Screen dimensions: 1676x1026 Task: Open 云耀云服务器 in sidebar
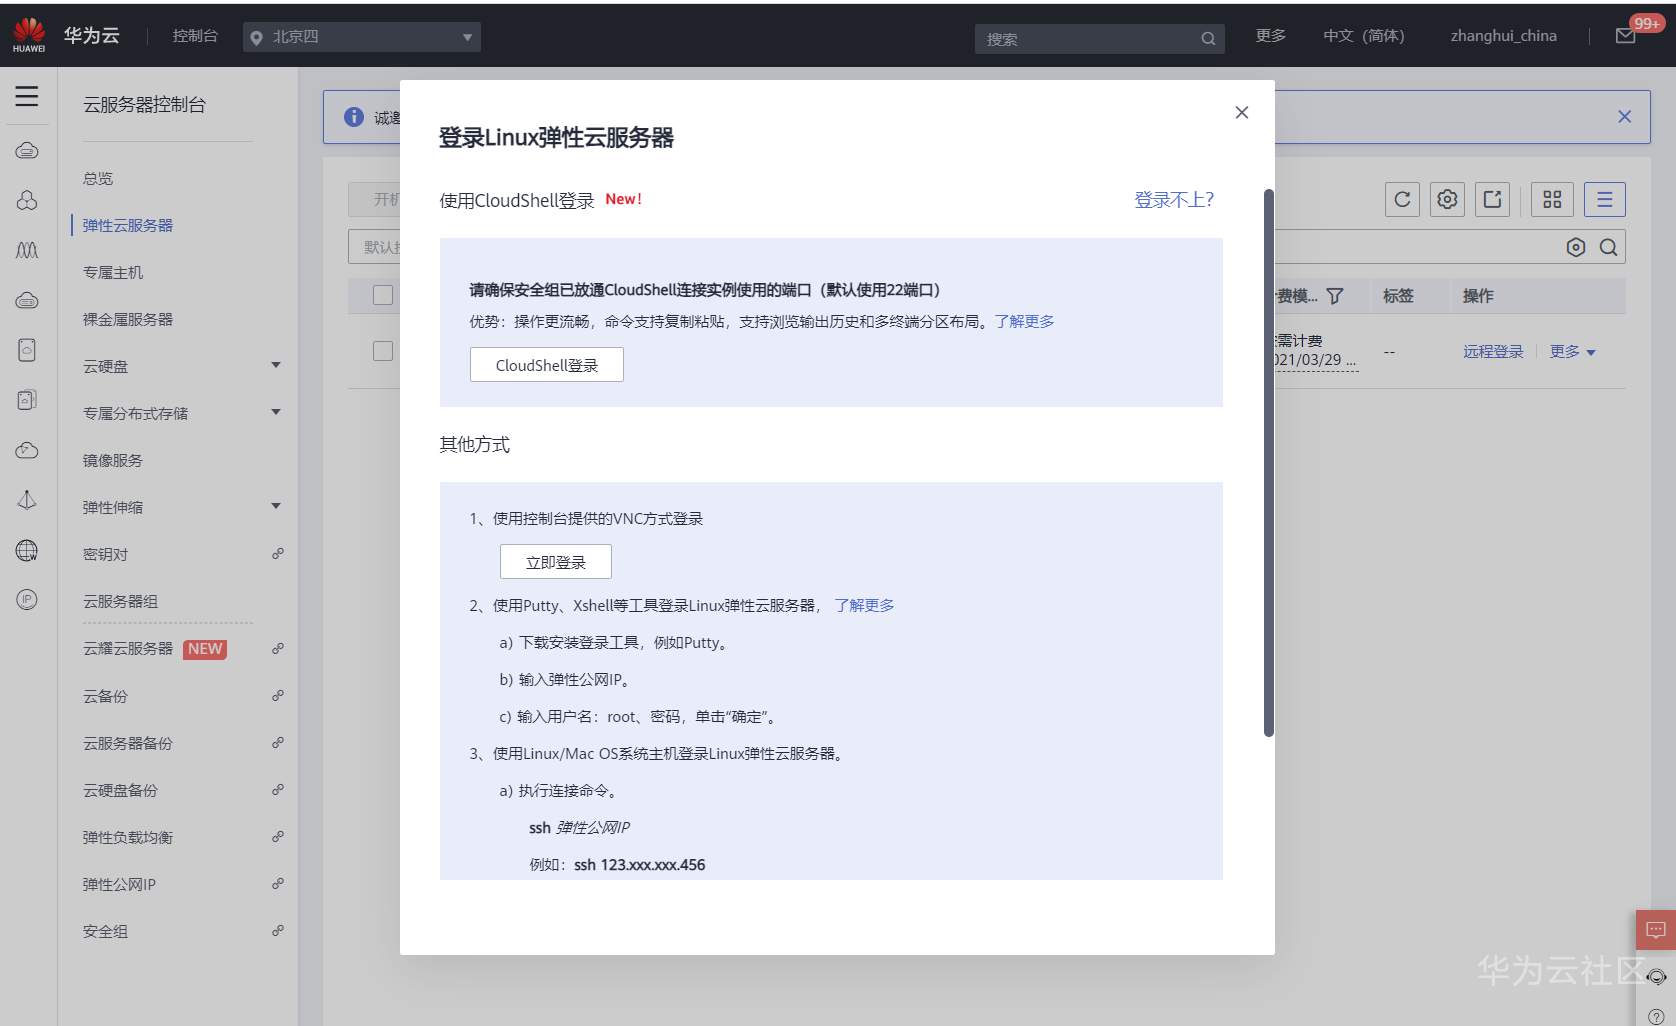[x=128, y=649]
